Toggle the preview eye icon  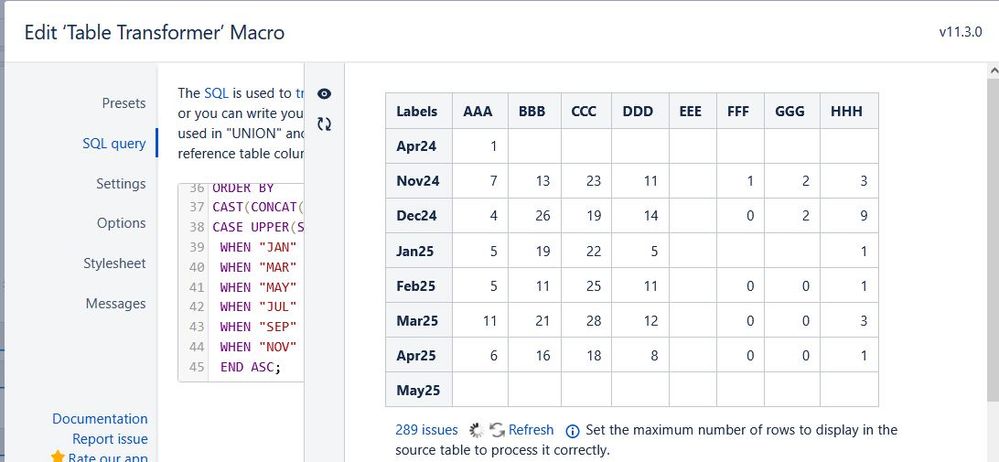click(x=324, y=94)
